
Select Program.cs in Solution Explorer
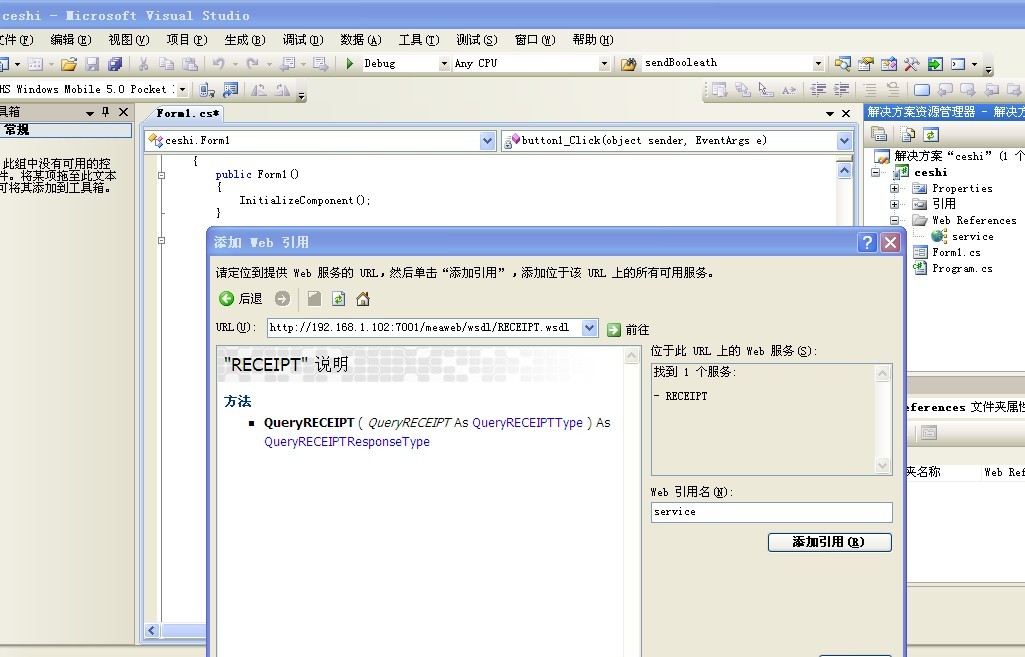click(962, 269)
